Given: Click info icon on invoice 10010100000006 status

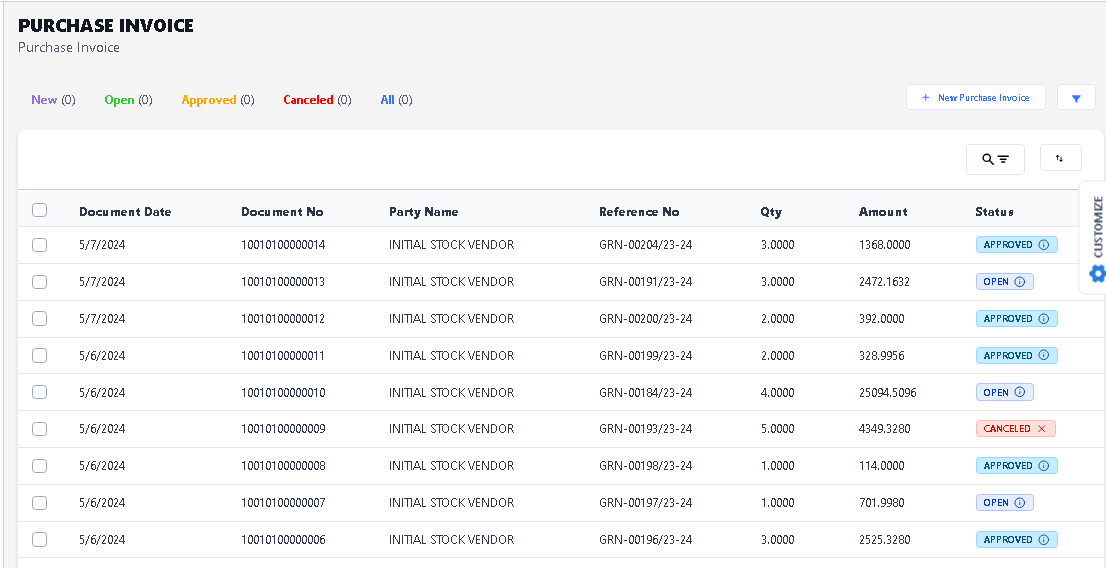Looking at the screenshot, I should coord(1044,540).
